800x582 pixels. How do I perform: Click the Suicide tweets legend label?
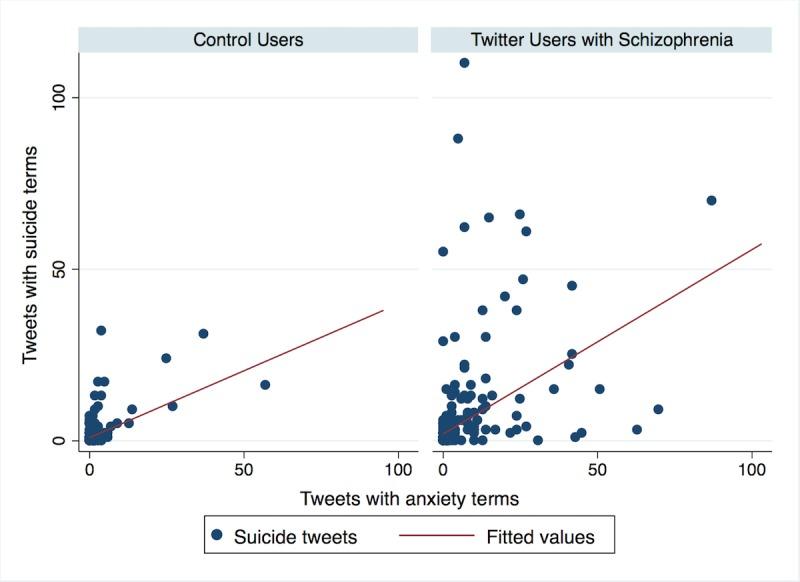pos(295,537)
